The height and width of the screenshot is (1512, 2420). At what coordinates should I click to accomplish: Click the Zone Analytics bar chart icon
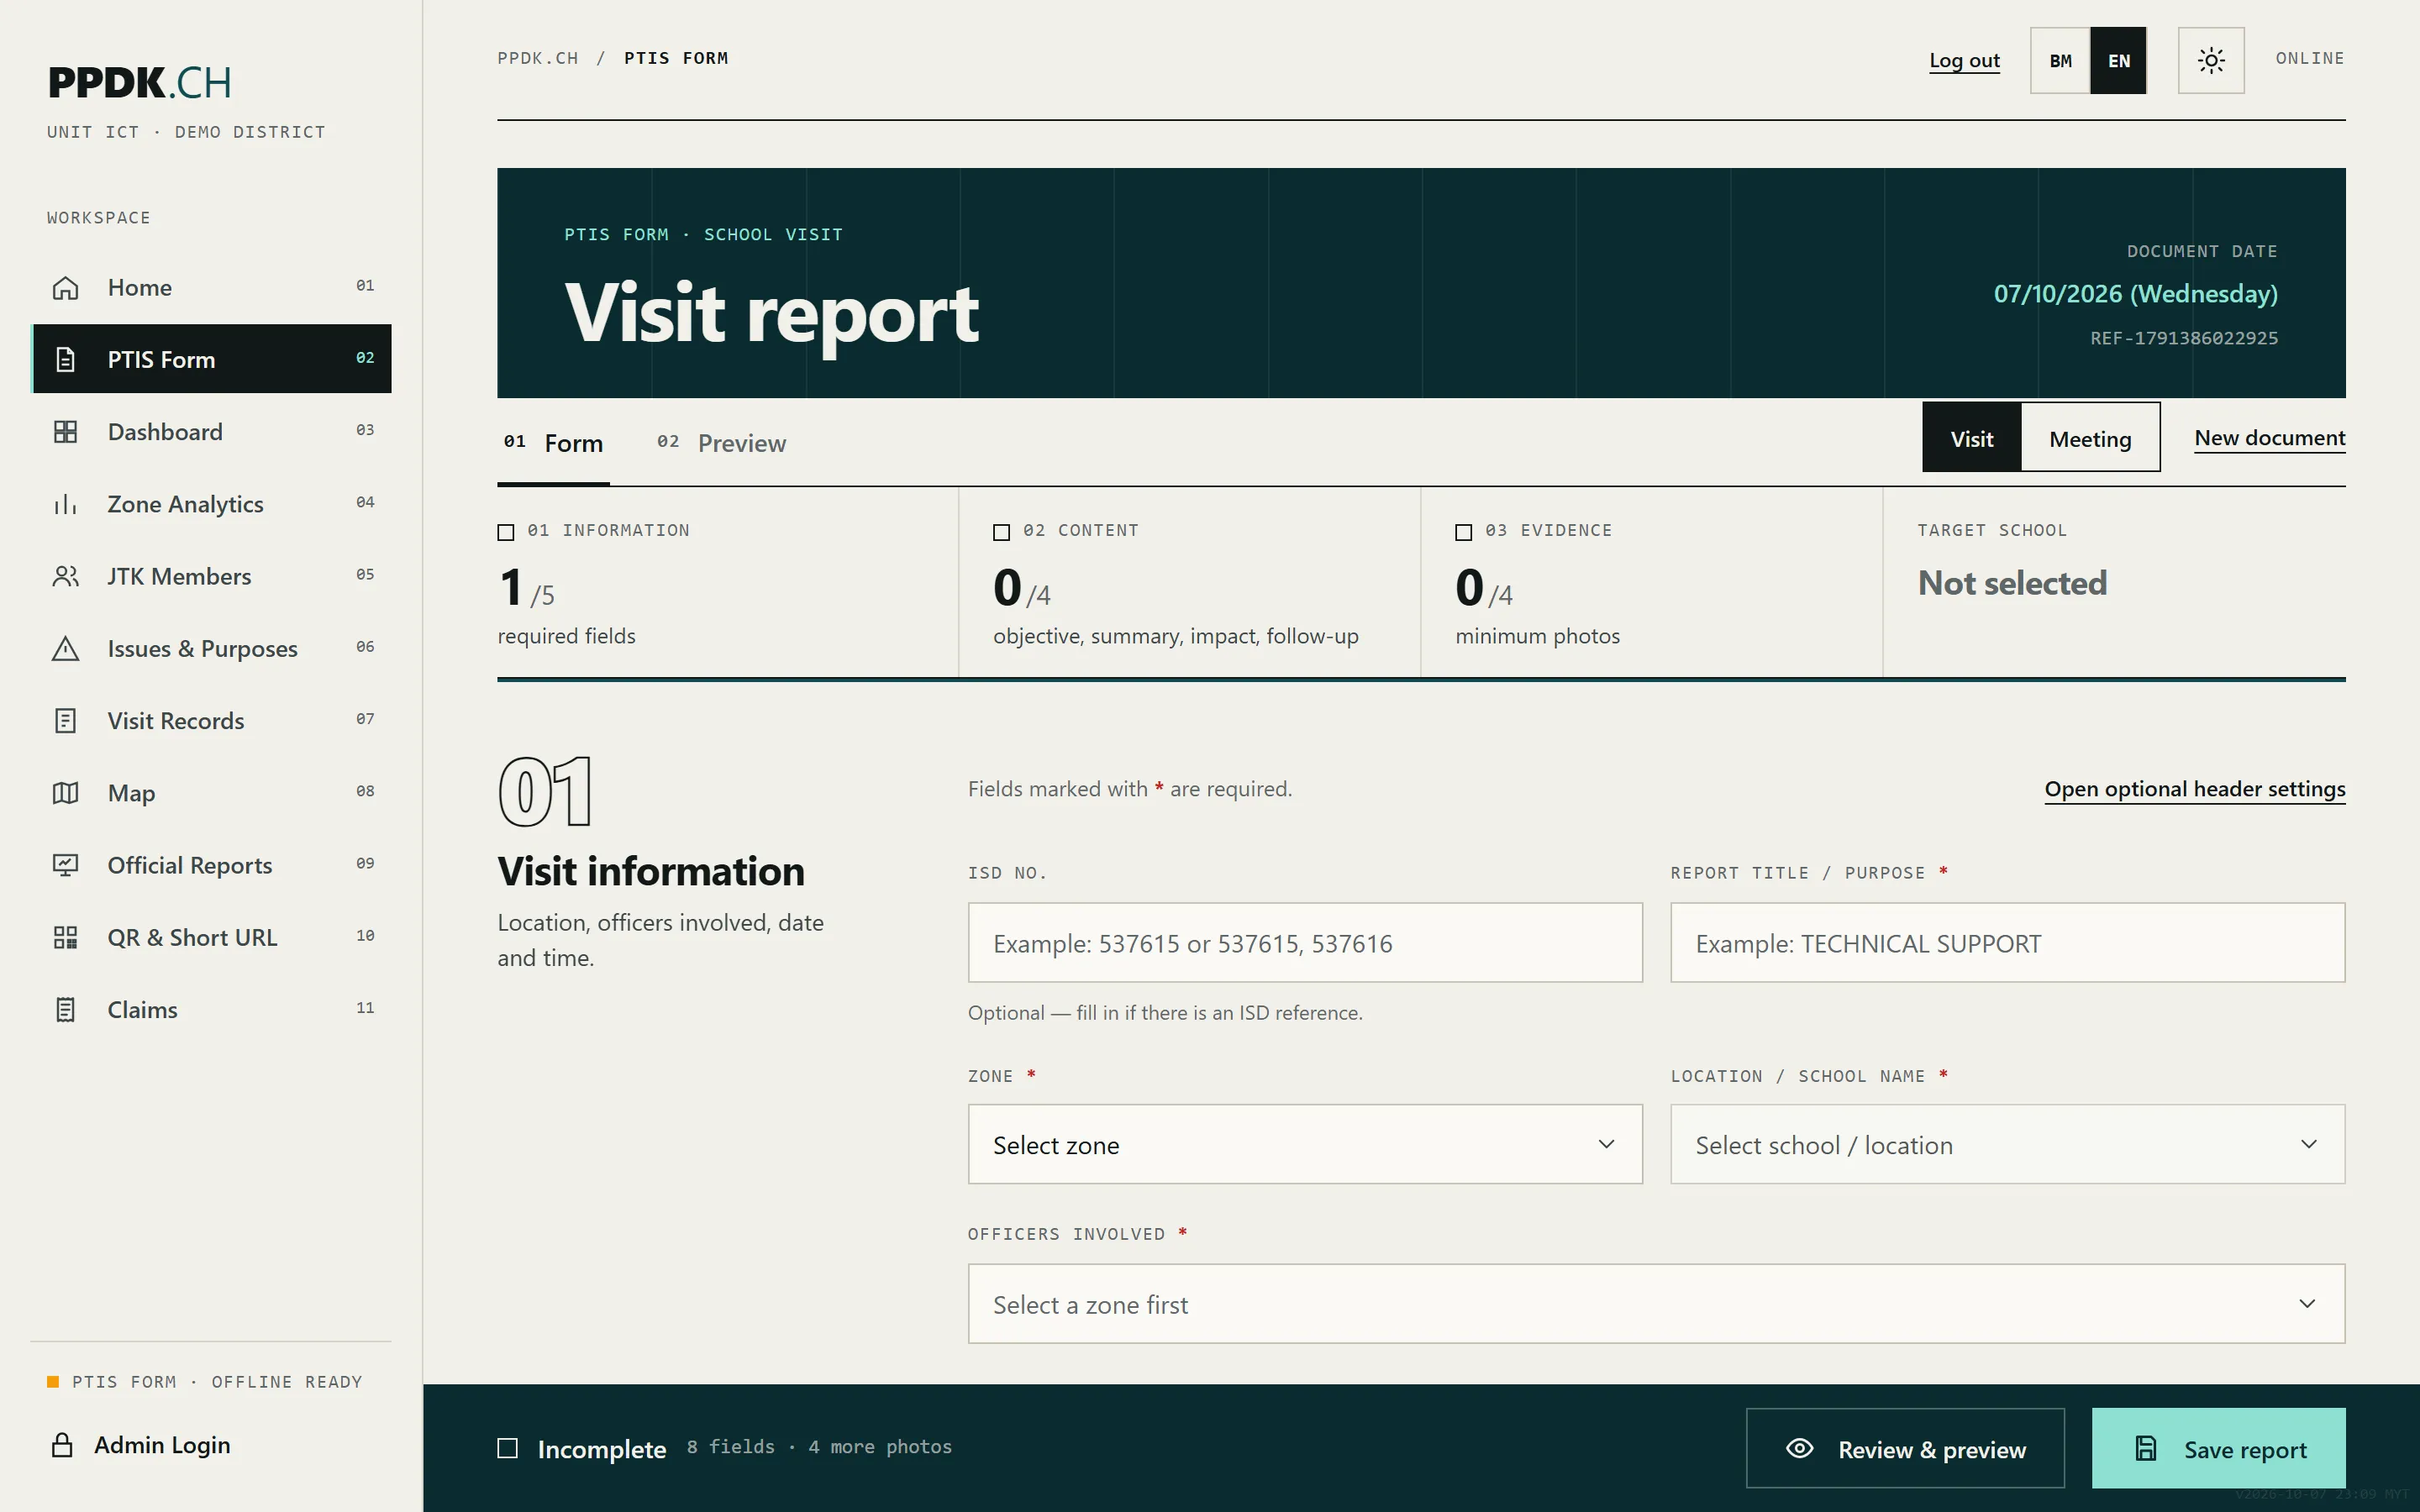pos(65,504)
